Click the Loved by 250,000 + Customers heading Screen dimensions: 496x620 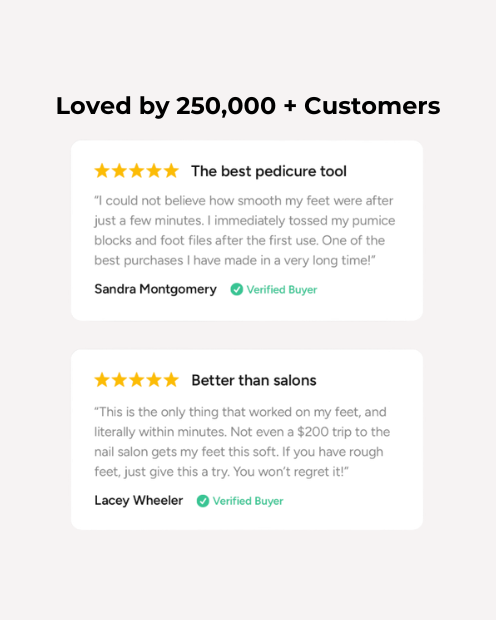tap(248, 106)
